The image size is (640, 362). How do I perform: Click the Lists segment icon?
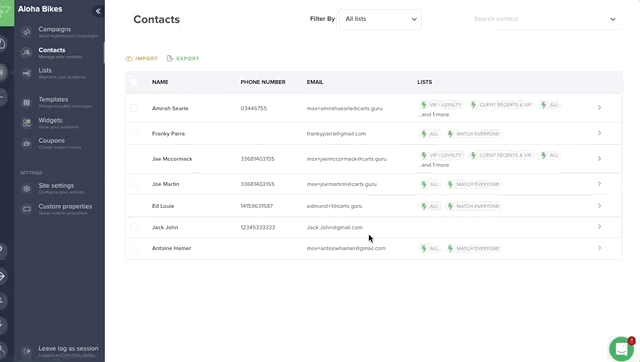click(27, 73)
